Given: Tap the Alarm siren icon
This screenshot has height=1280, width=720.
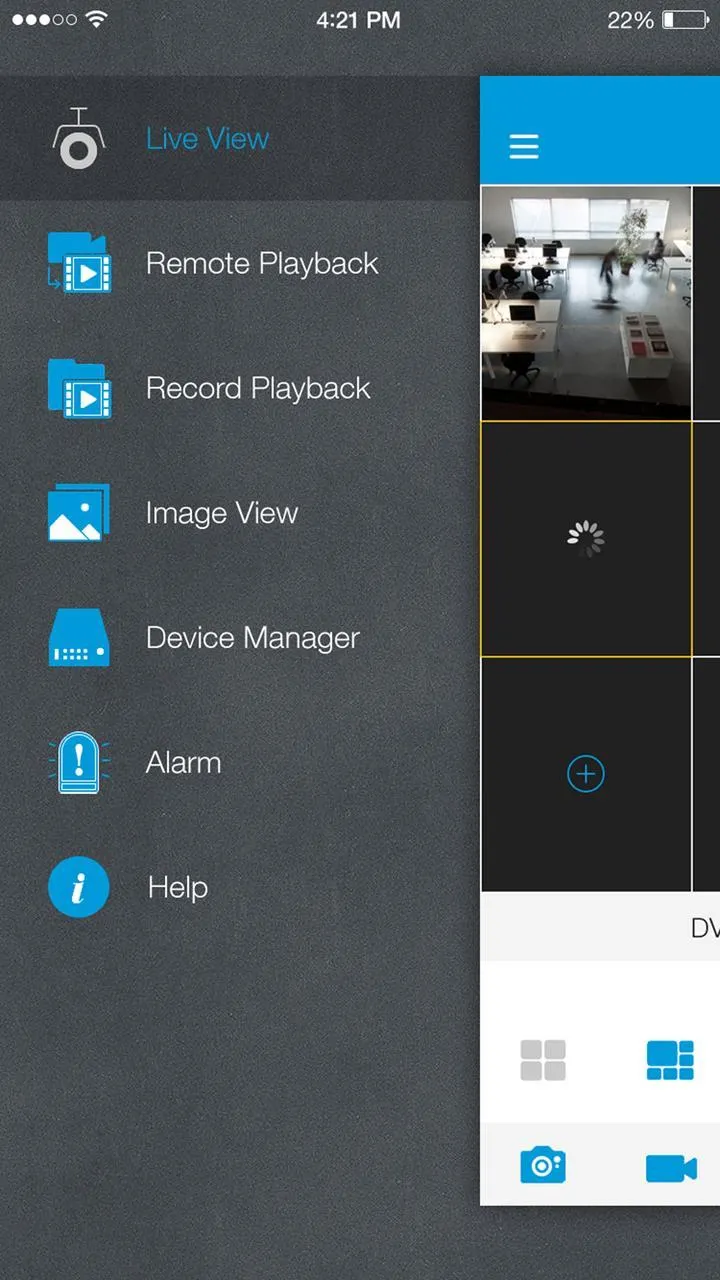Looking at the screenshot, I should coord(79,763).
